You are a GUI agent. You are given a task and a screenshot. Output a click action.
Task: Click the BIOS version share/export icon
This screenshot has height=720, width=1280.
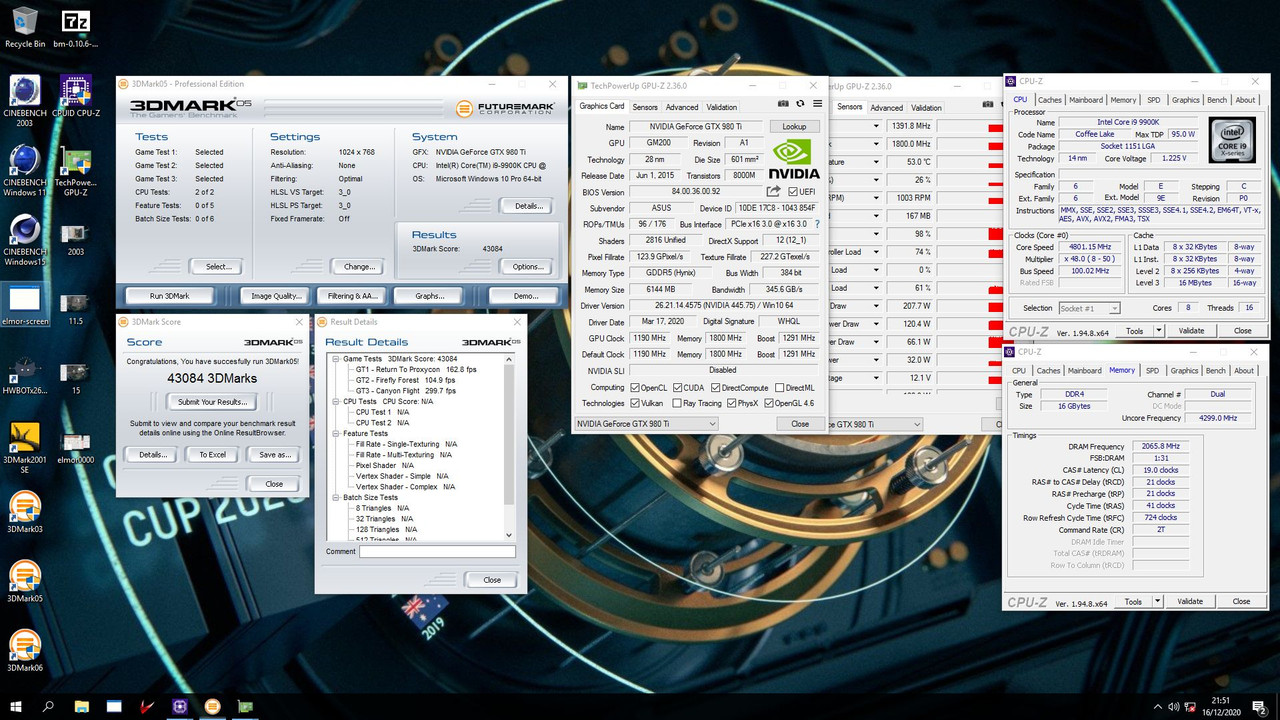pos(774,191)
